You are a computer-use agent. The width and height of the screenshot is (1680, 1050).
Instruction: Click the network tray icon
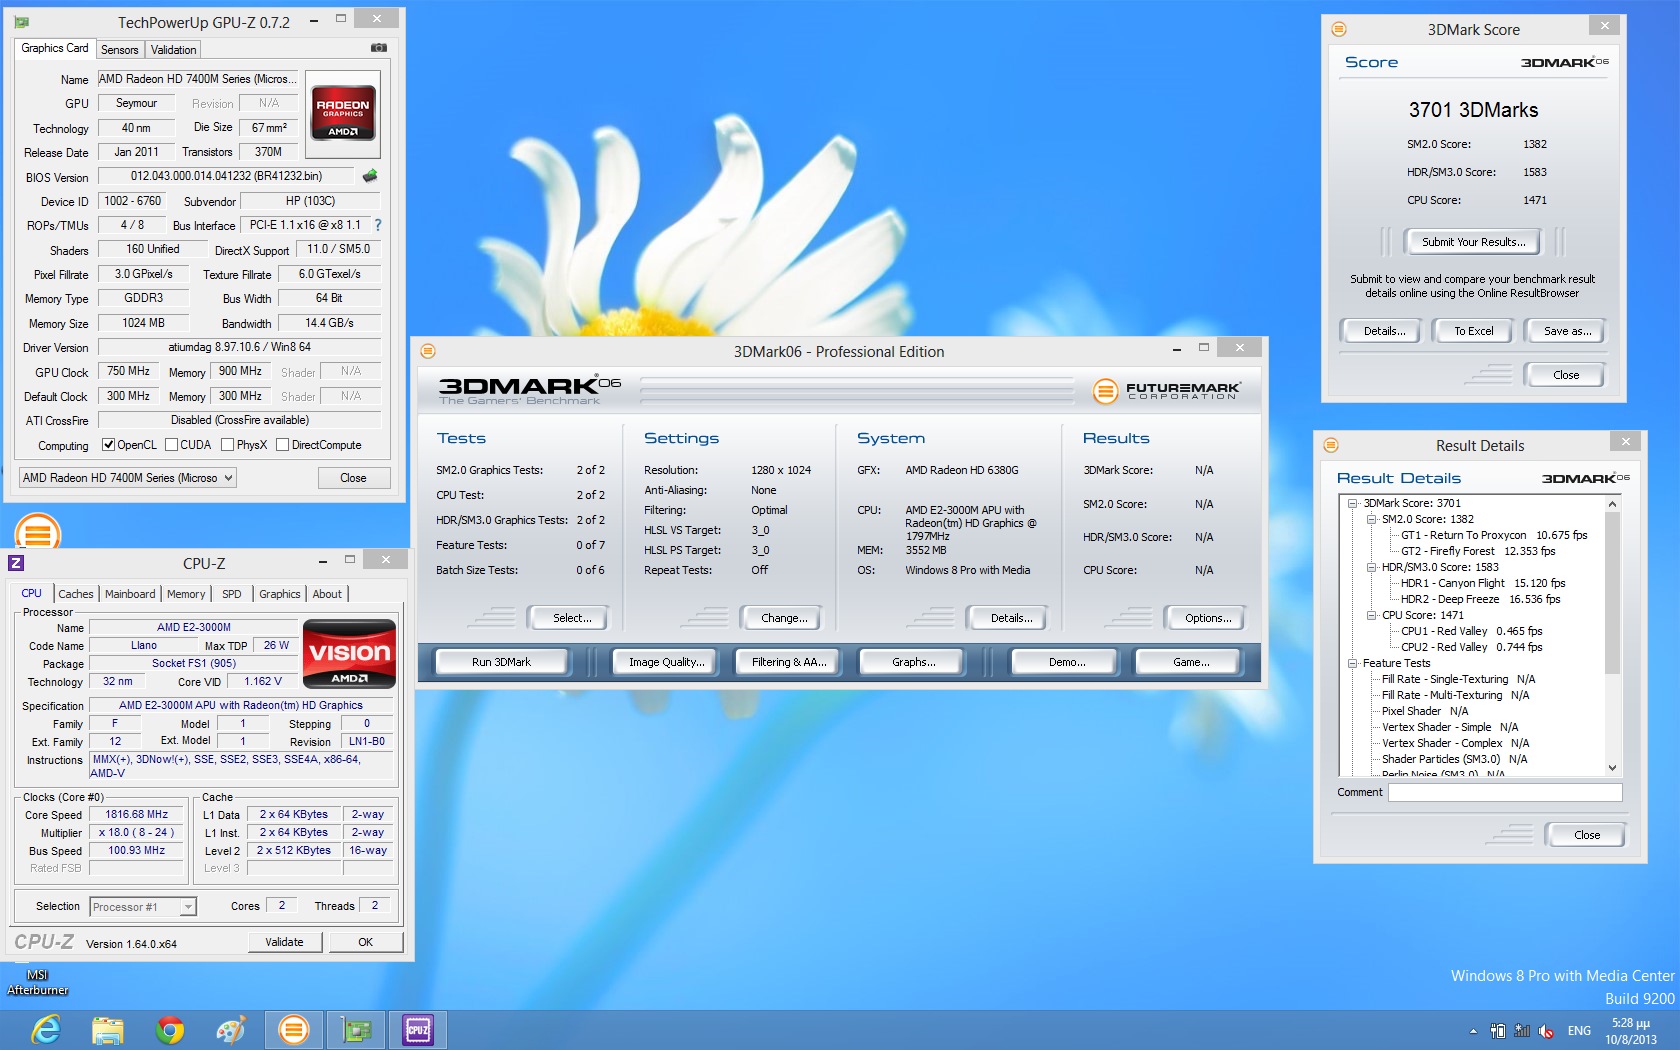(x=1522, y=1031)
